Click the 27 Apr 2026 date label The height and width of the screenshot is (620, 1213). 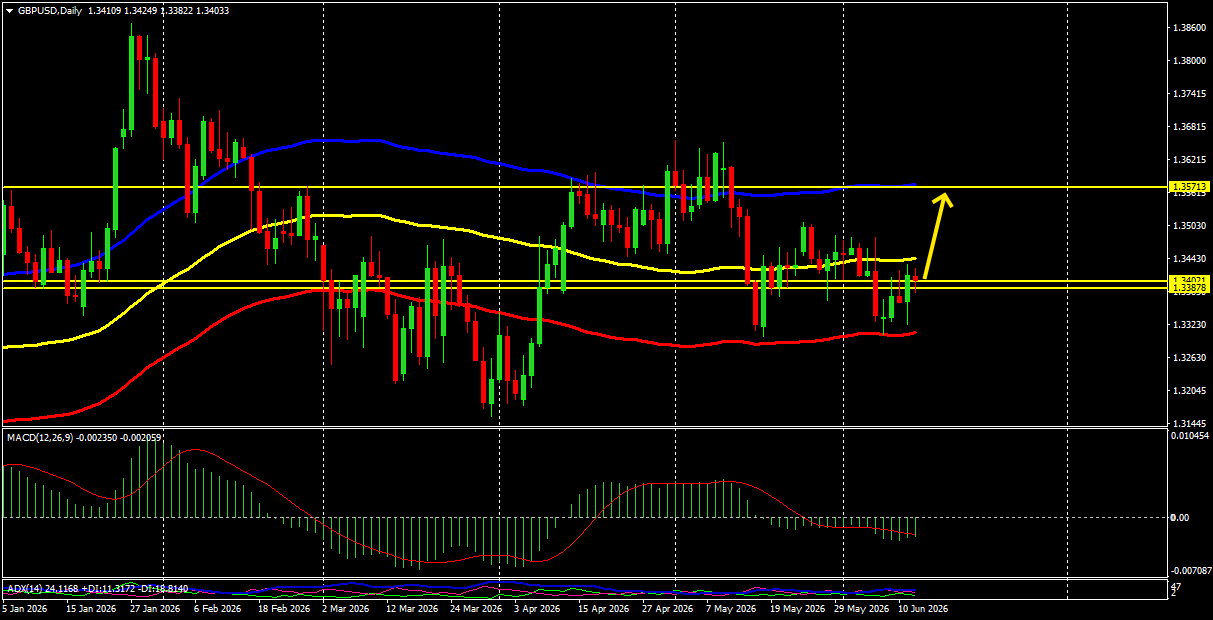pyautogui.click(x=668, y=608)
